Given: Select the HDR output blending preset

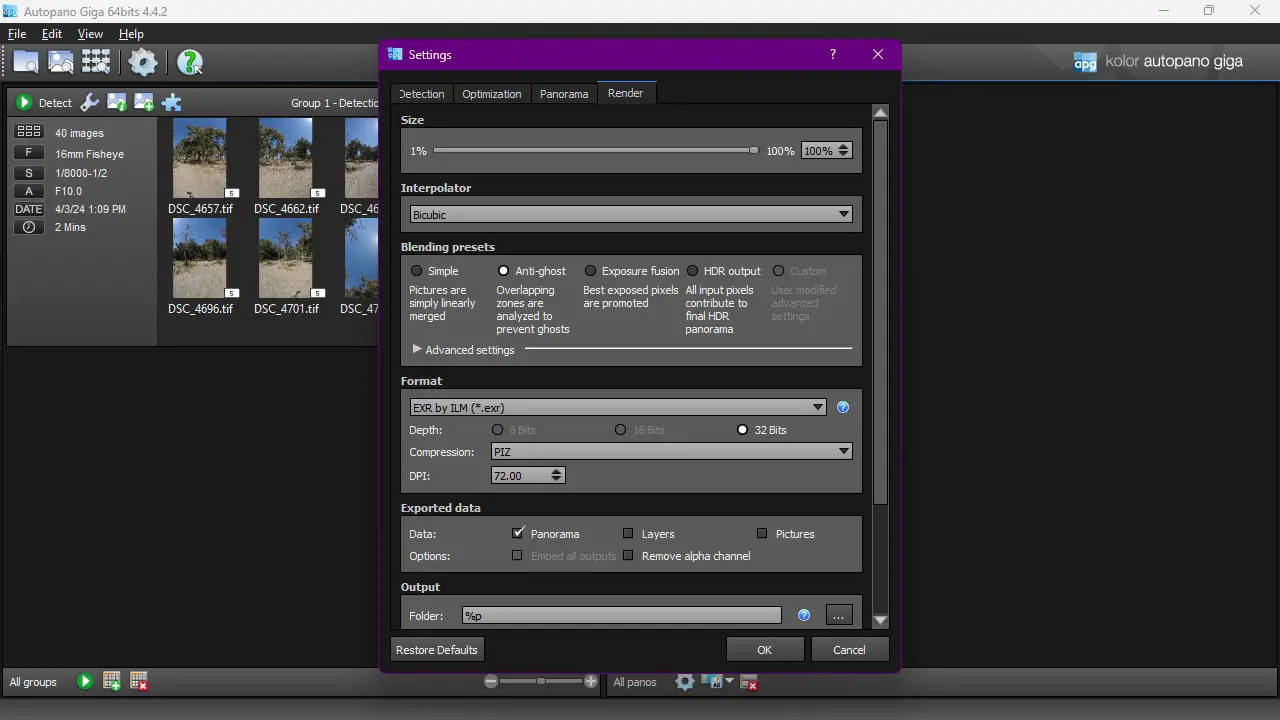Looking at the screenshot, I should [x=692, y=271].
